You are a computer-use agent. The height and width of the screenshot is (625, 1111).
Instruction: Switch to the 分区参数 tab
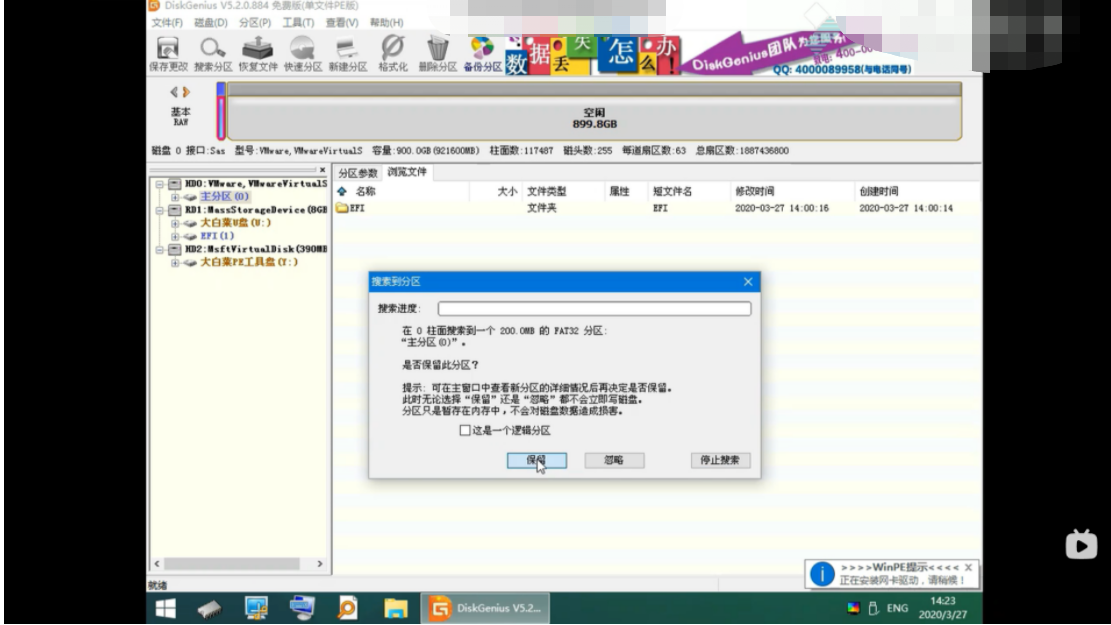coord(357,173)
